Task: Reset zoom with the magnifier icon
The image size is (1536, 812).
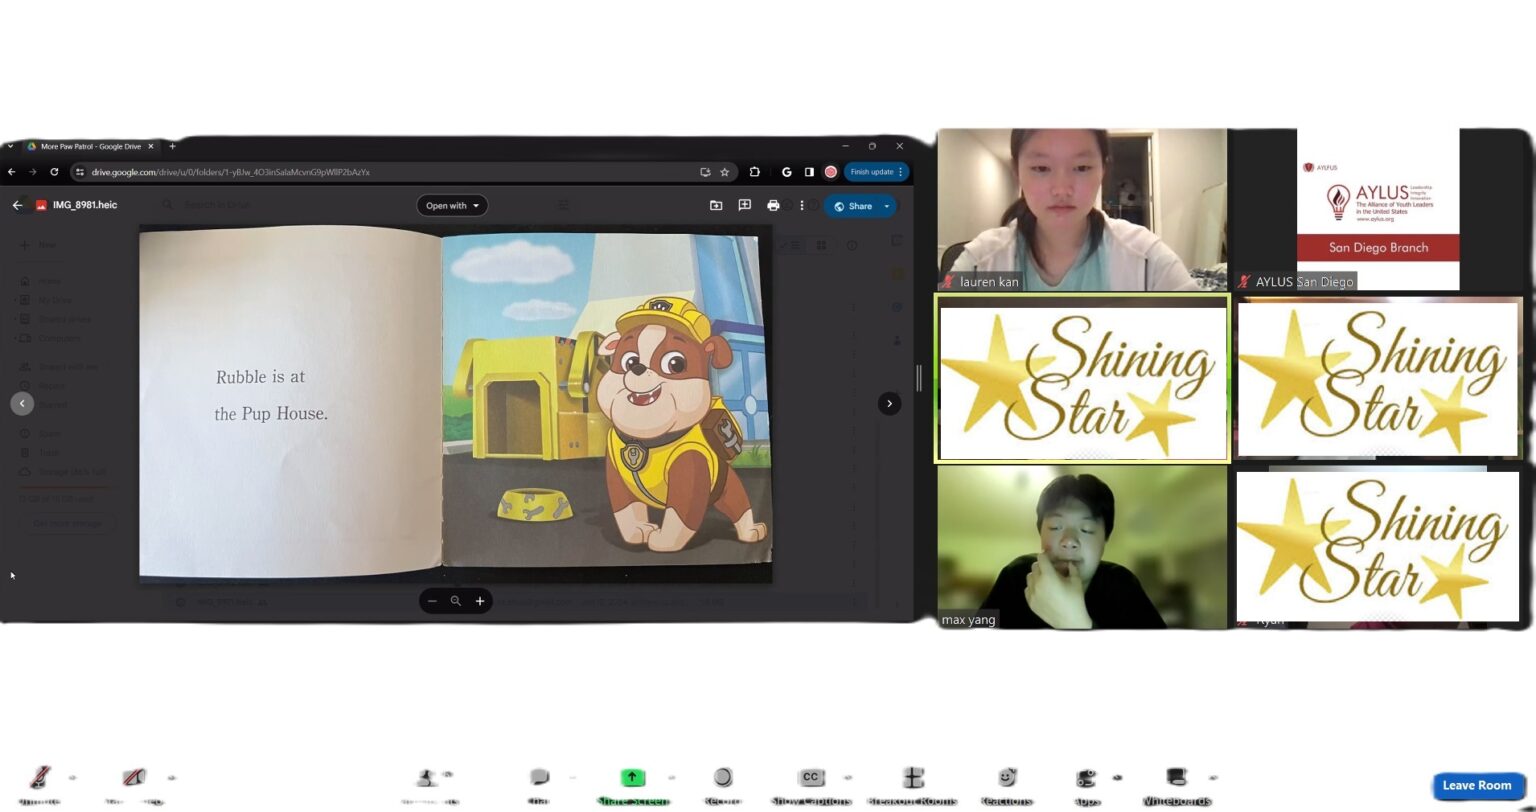Action: click(456, 601)
